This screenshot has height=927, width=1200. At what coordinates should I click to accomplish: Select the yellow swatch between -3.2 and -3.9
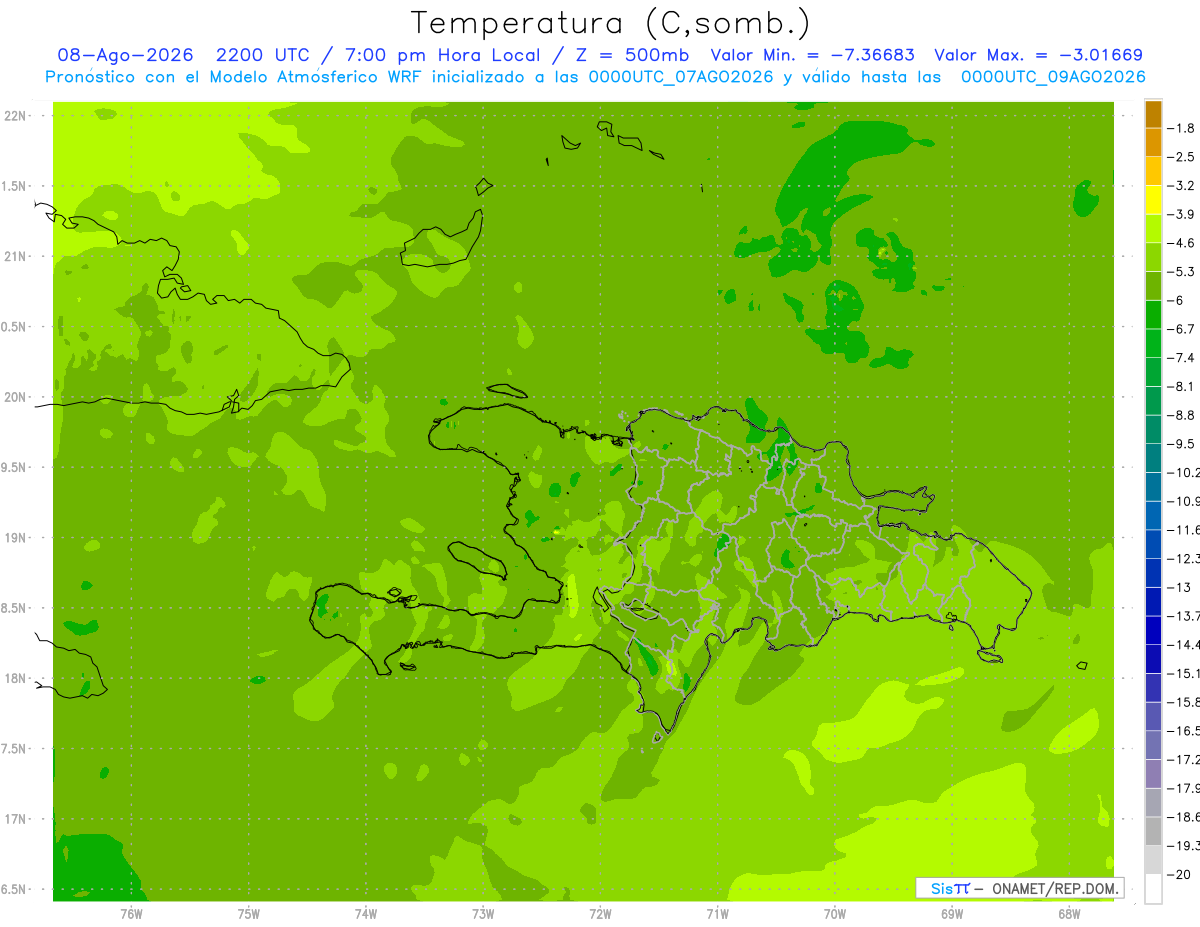tap(1153, 200)
